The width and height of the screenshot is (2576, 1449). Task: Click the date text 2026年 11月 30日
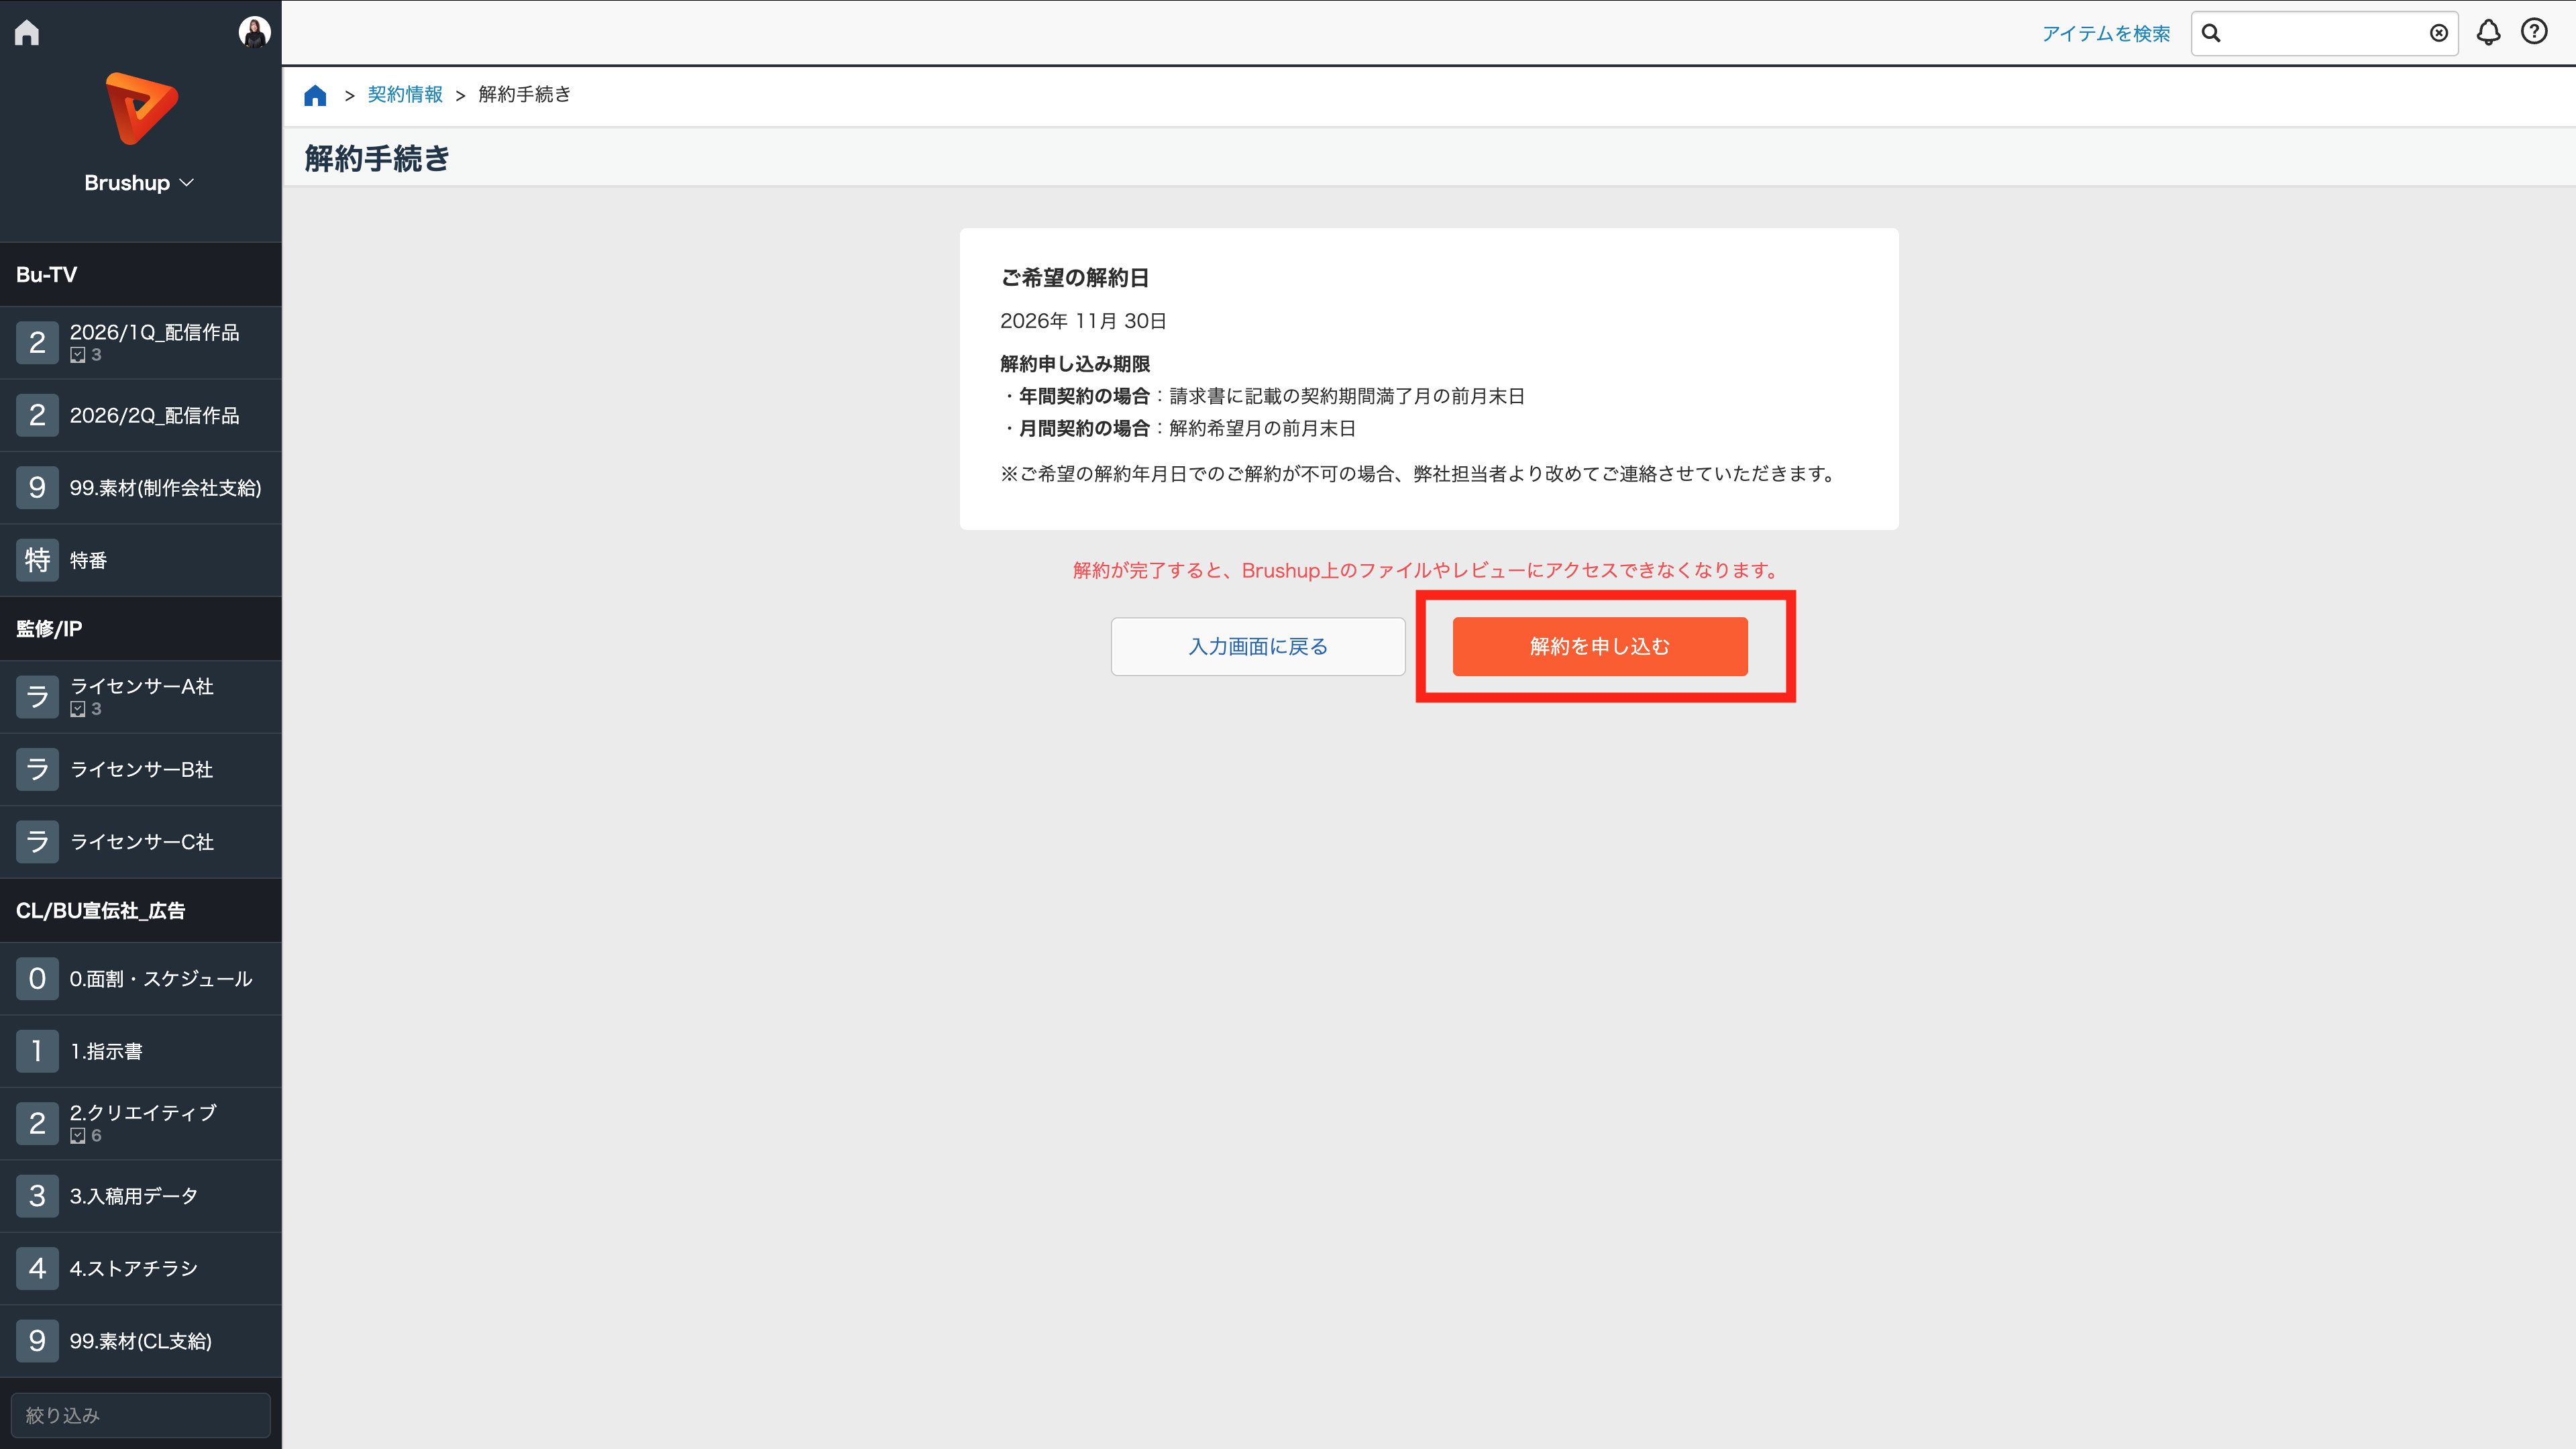click(x=1083, y=321)
